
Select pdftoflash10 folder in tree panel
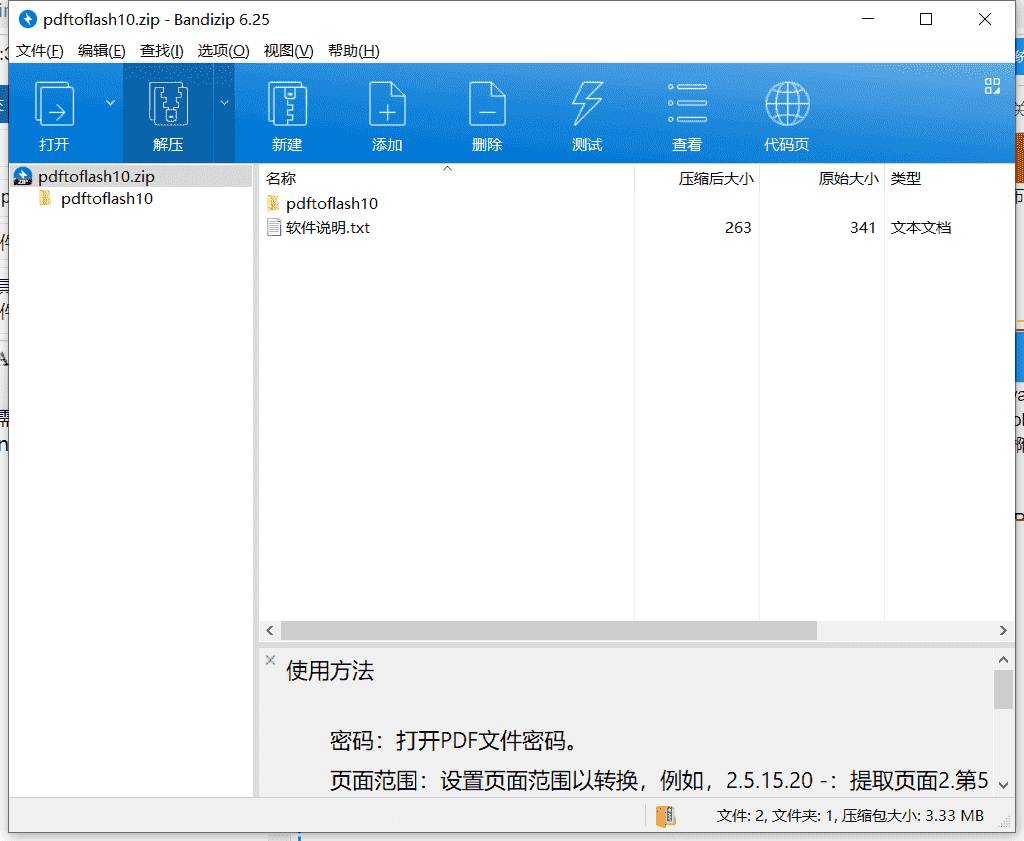(106, 198)
